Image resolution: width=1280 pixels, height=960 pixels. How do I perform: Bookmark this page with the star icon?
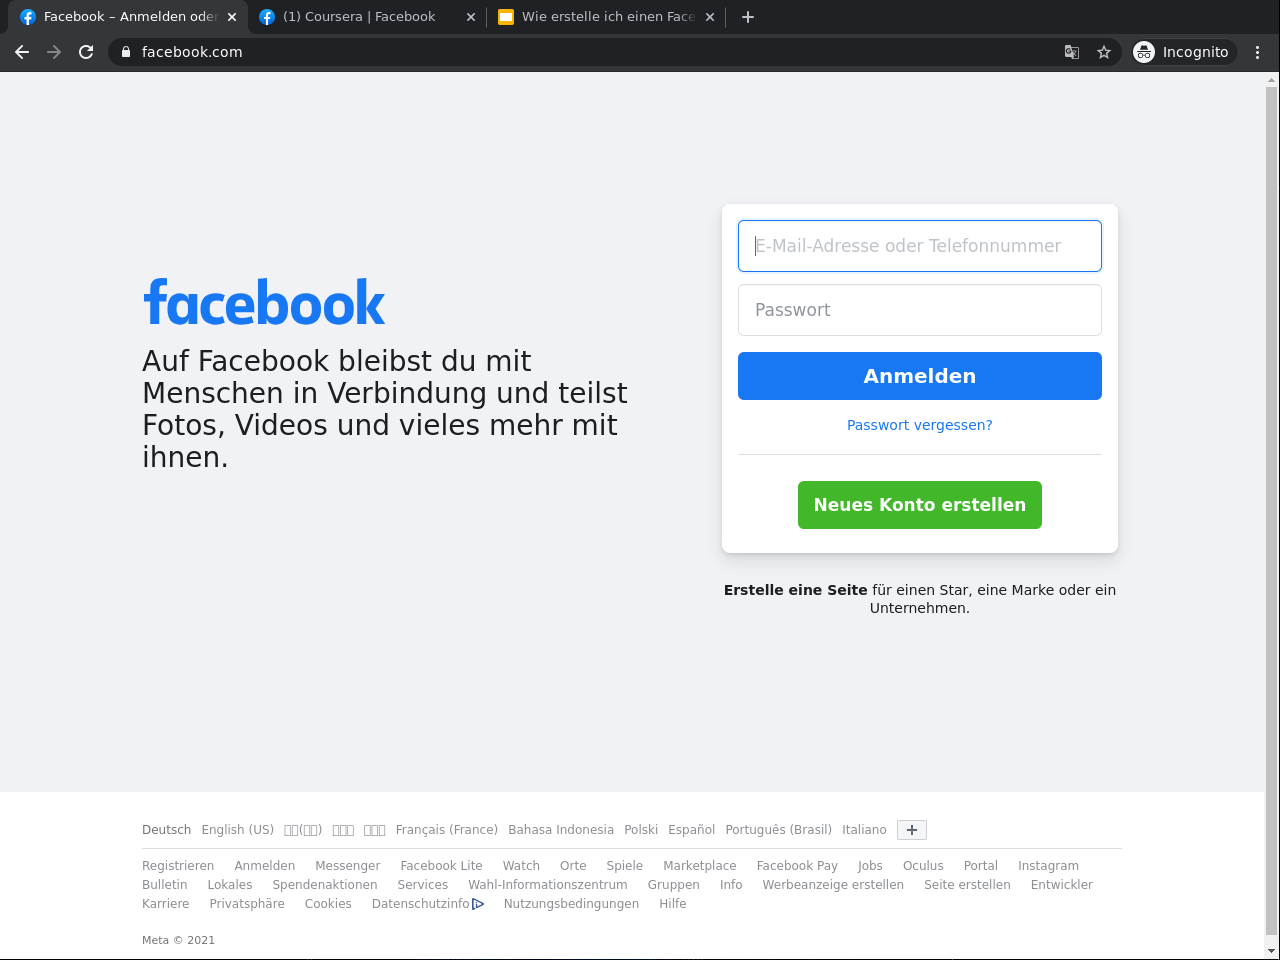tap(1104, 52)
